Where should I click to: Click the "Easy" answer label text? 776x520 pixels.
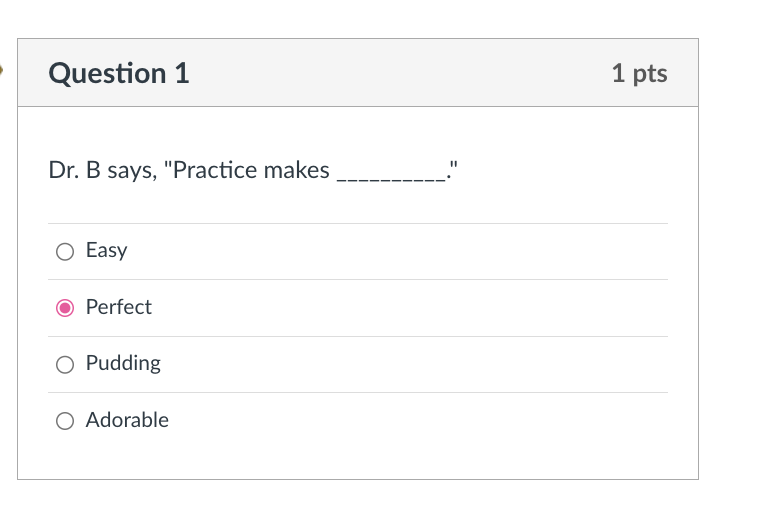point(106,250)
